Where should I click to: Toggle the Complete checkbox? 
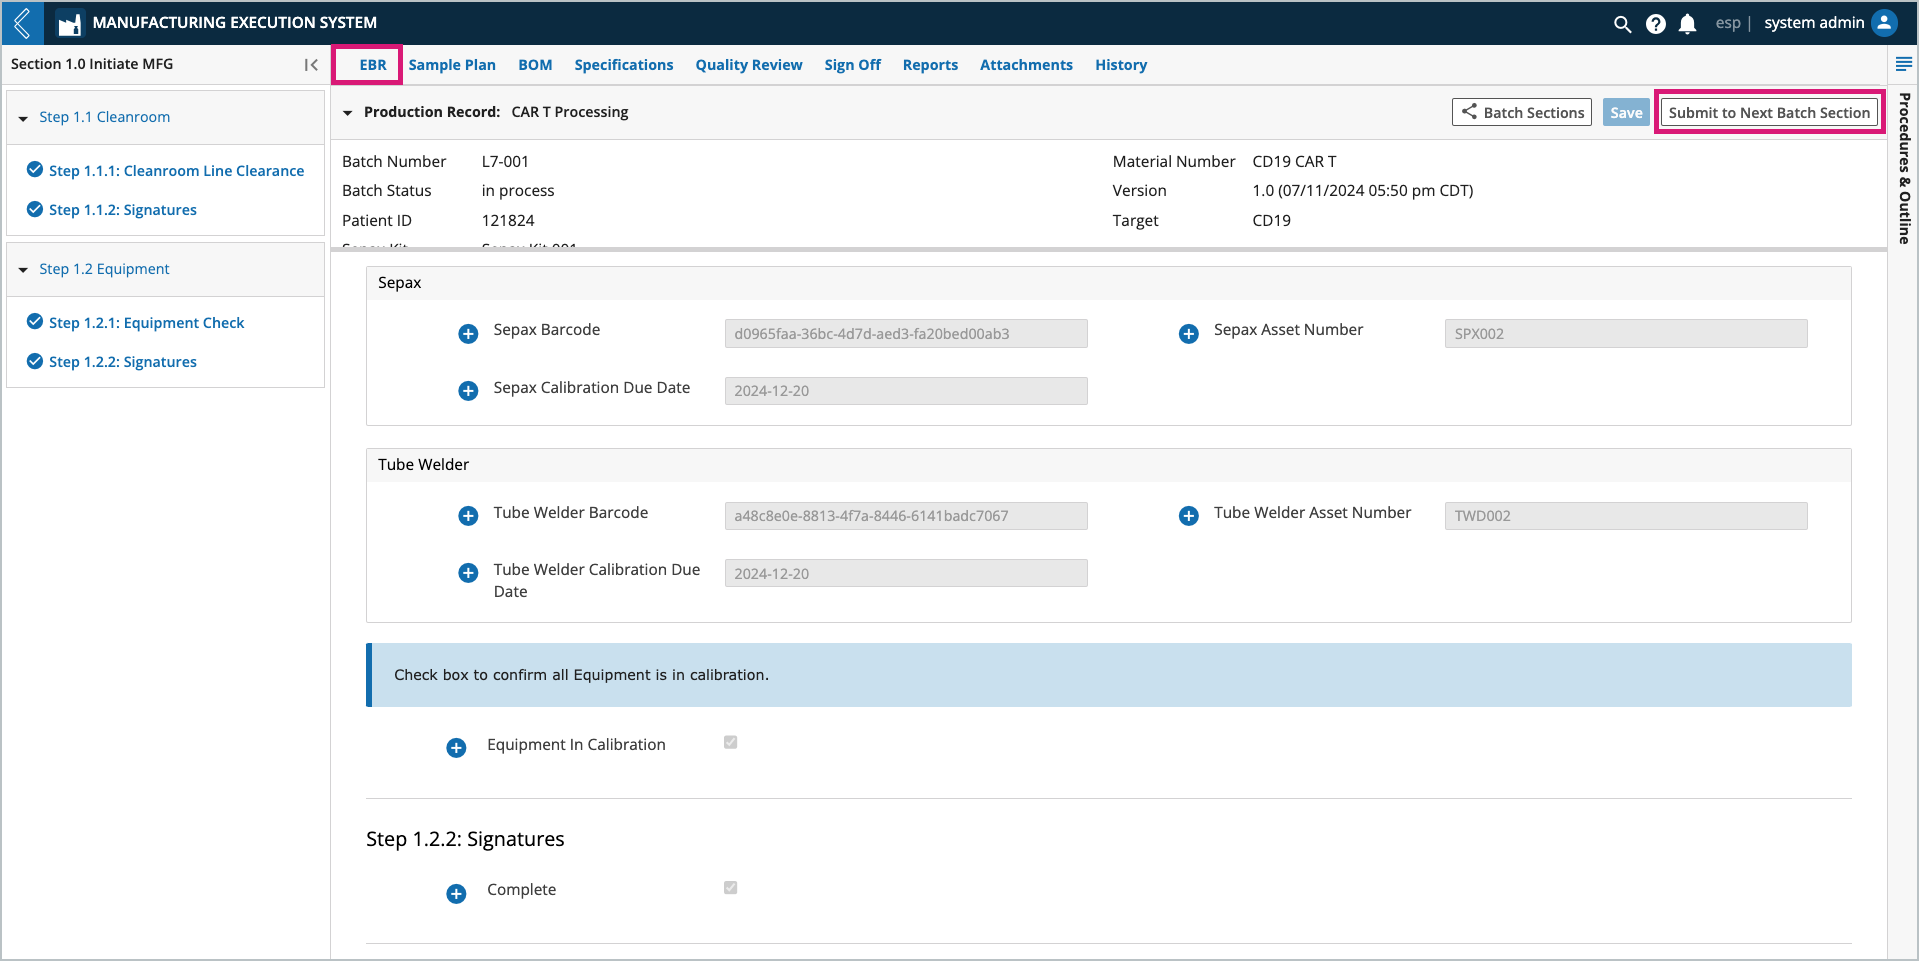[x=731, y=887]
